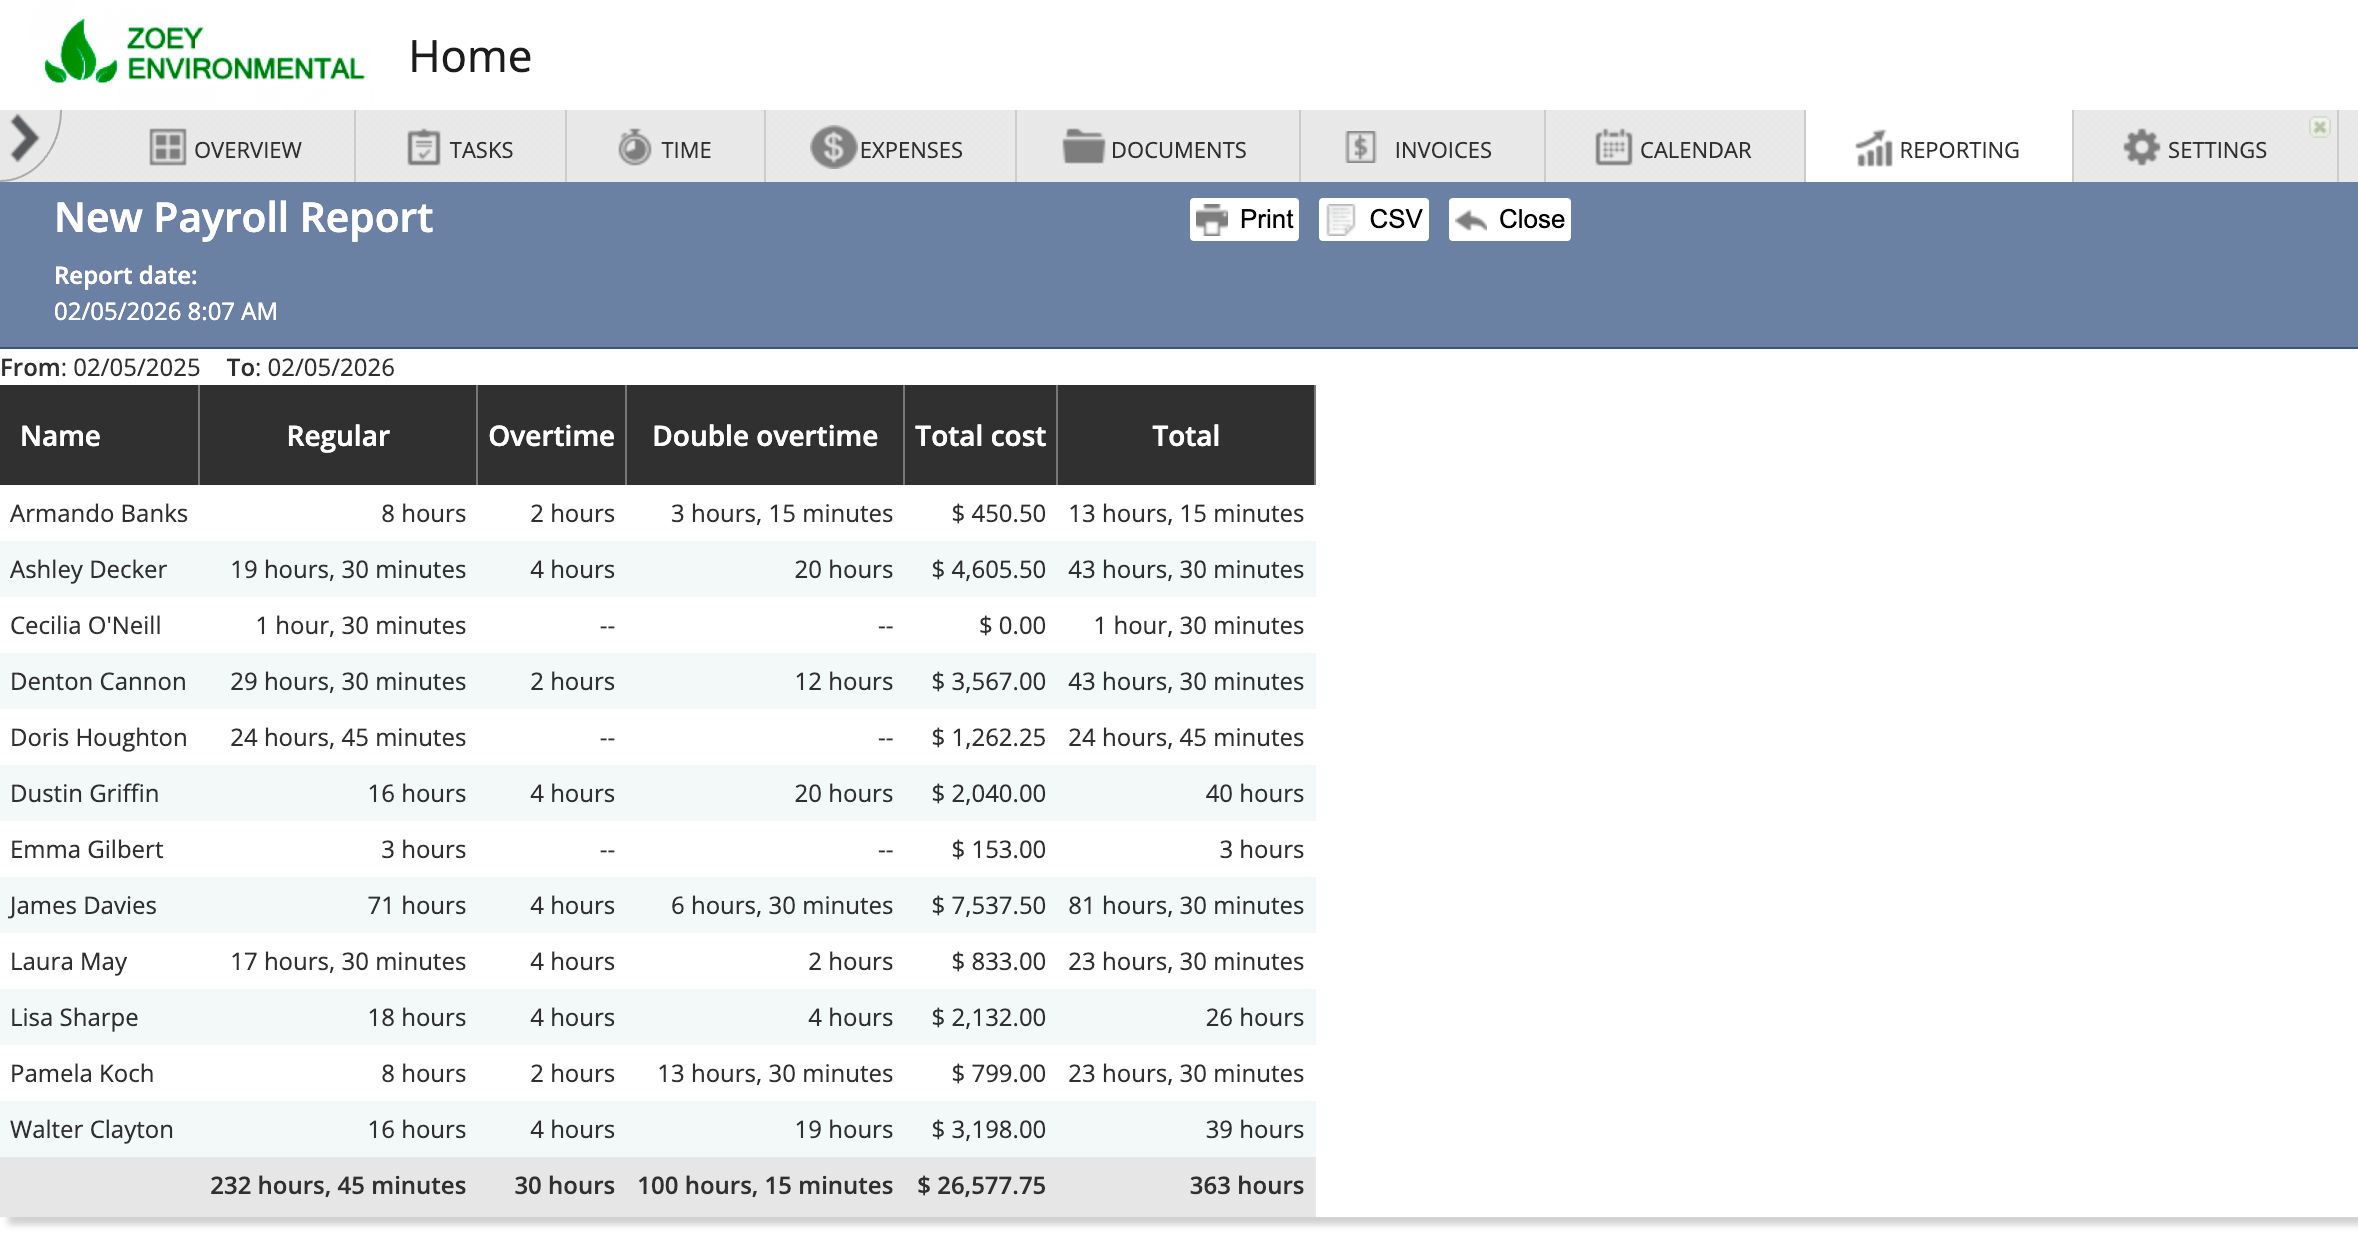Select the James Davies row name
The width and height of the screenshot is (2358, 1239).
(x=83, y=906)
